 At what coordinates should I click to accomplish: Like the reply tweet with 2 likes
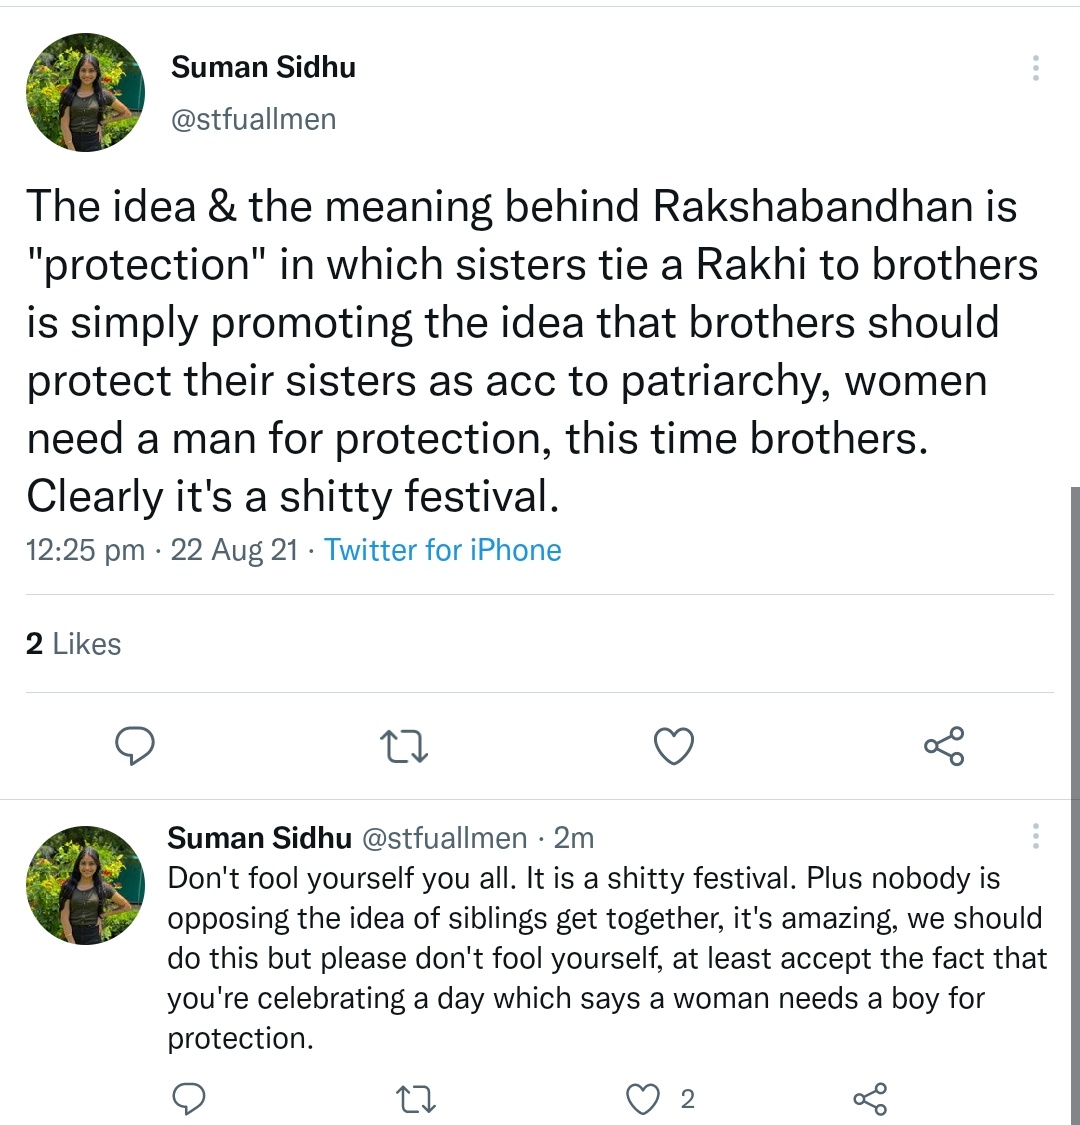[x=643, y=1099]
